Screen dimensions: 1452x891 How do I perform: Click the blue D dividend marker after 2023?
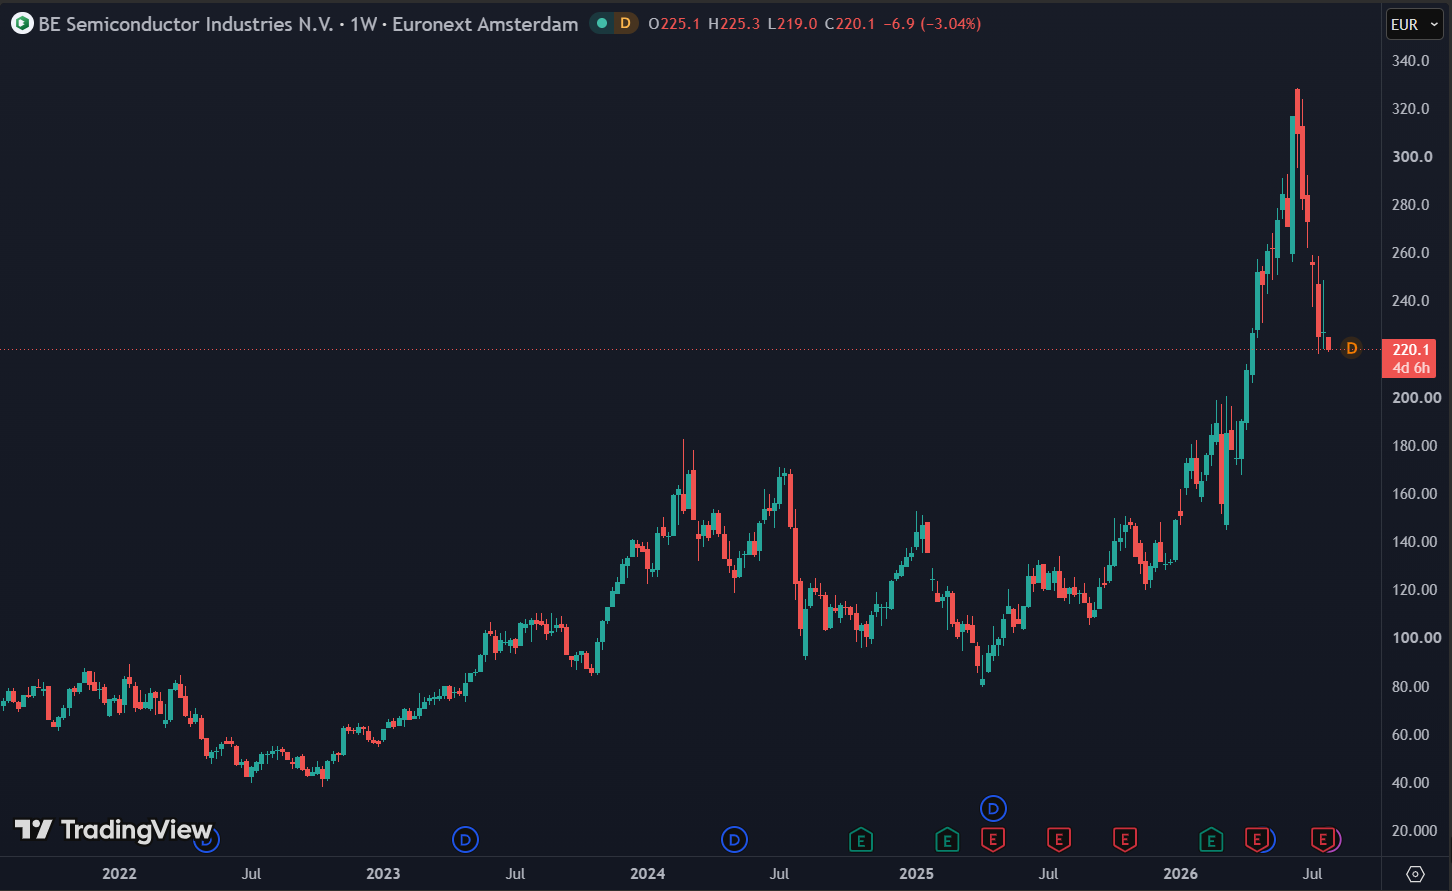tap(465, 840)
